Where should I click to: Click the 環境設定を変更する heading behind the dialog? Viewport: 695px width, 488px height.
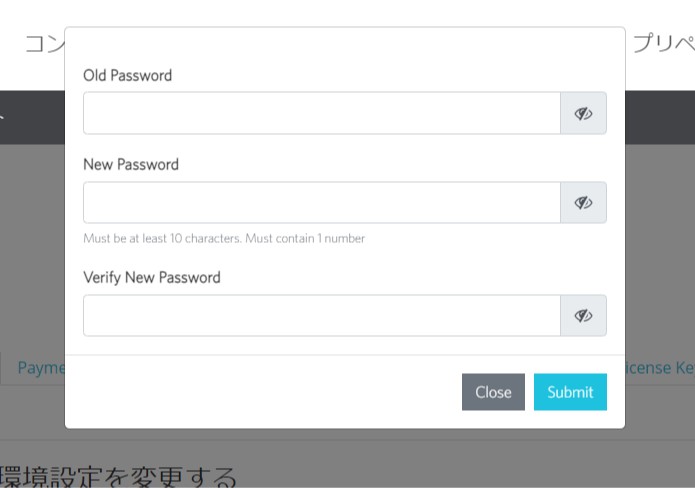(x=117, y=477)
